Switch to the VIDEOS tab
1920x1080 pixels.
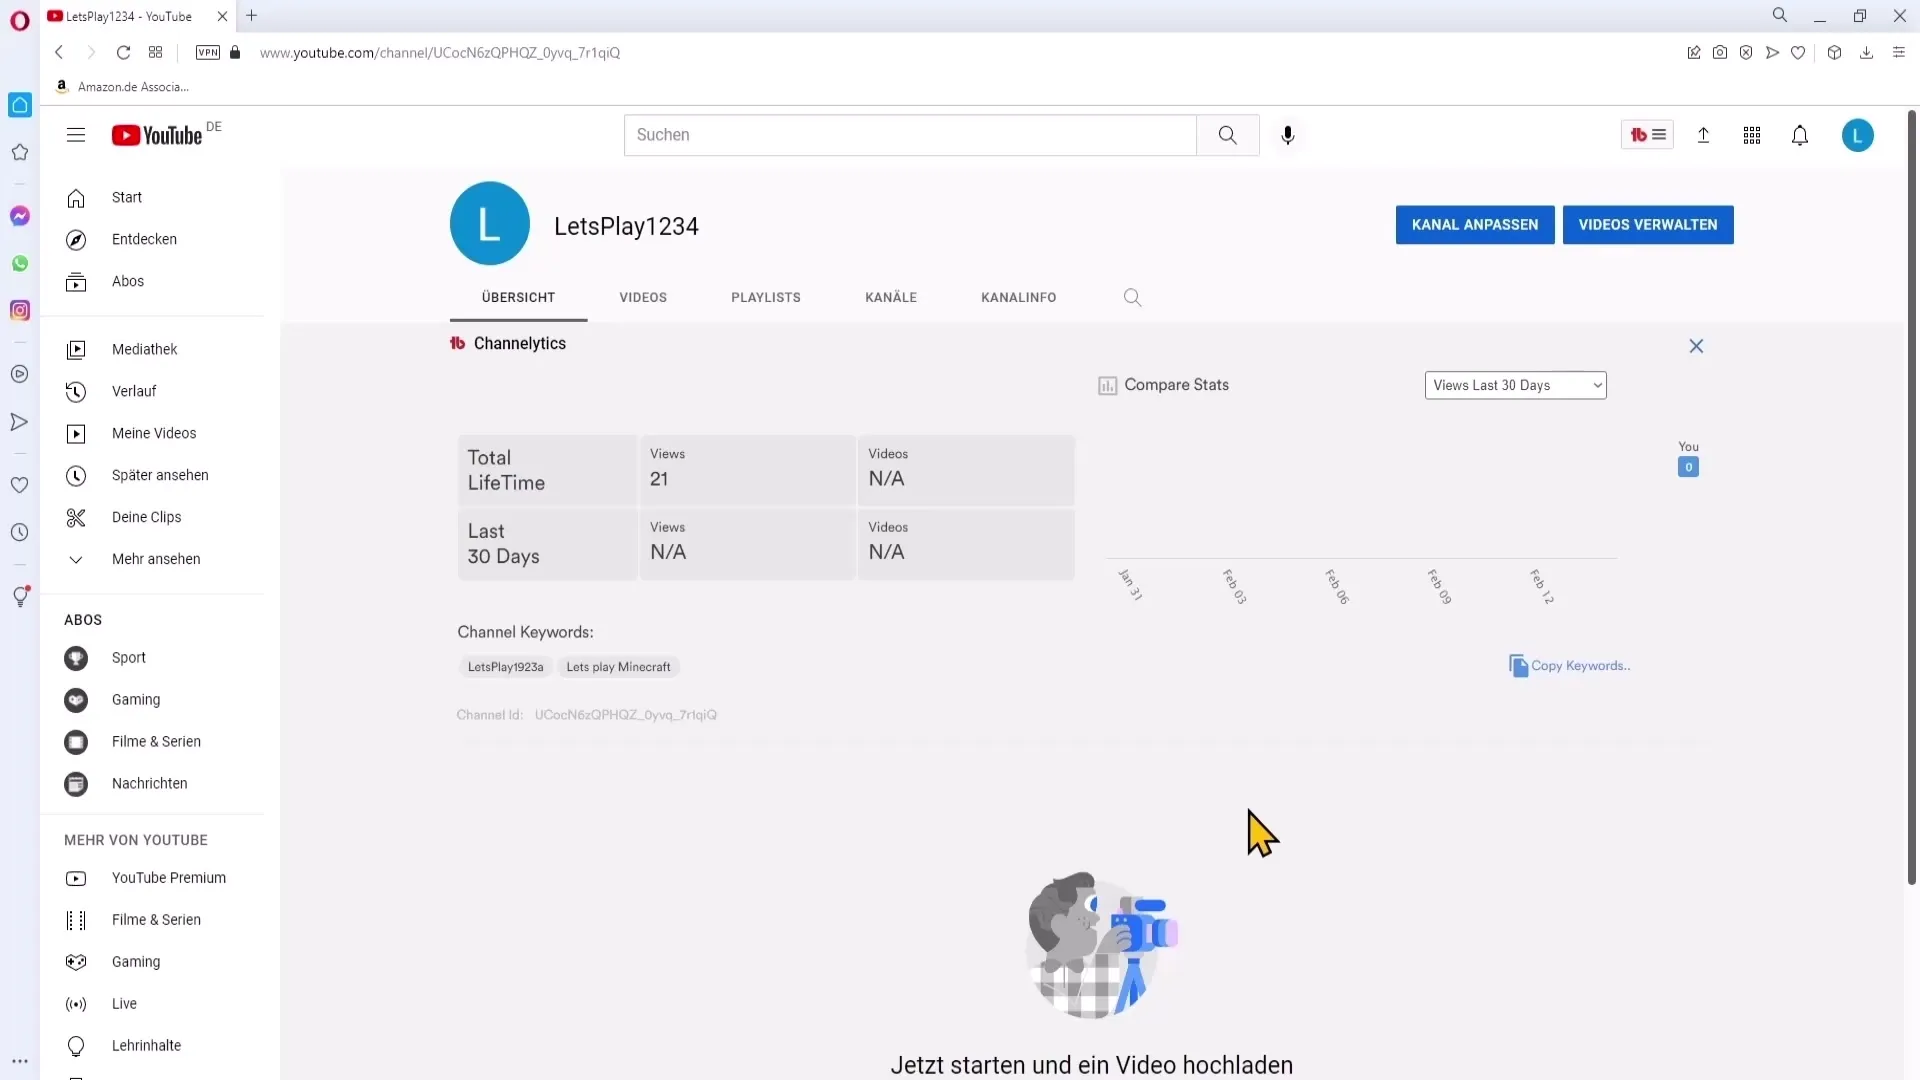642,297
